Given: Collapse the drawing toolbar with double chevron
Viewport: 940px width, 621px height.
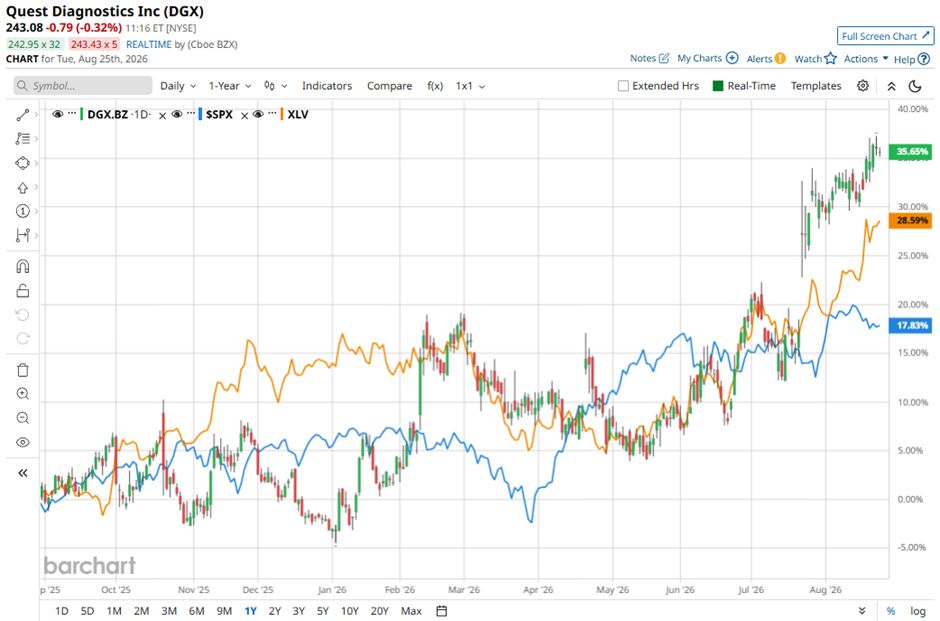Looking at the screenshot, I should [x=23, y=473].
